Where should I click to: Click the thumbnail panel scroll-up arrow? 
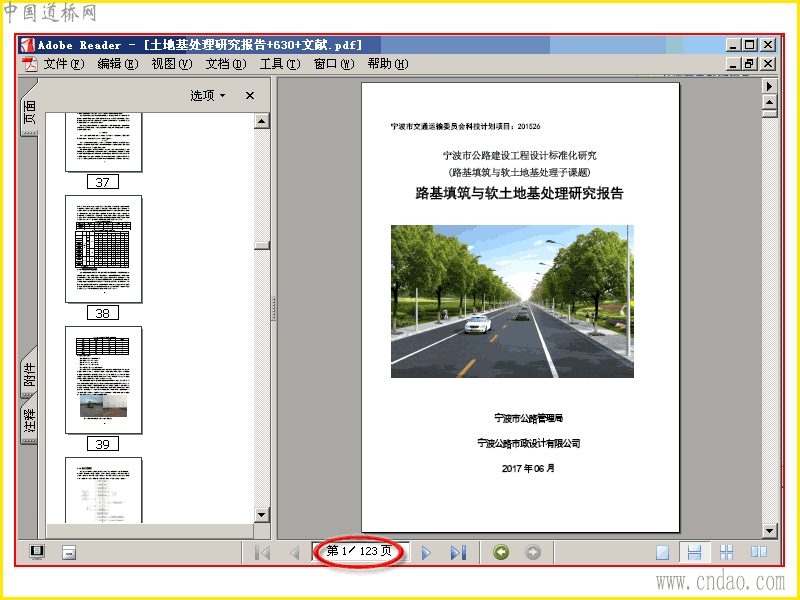[x=262, y=121]
